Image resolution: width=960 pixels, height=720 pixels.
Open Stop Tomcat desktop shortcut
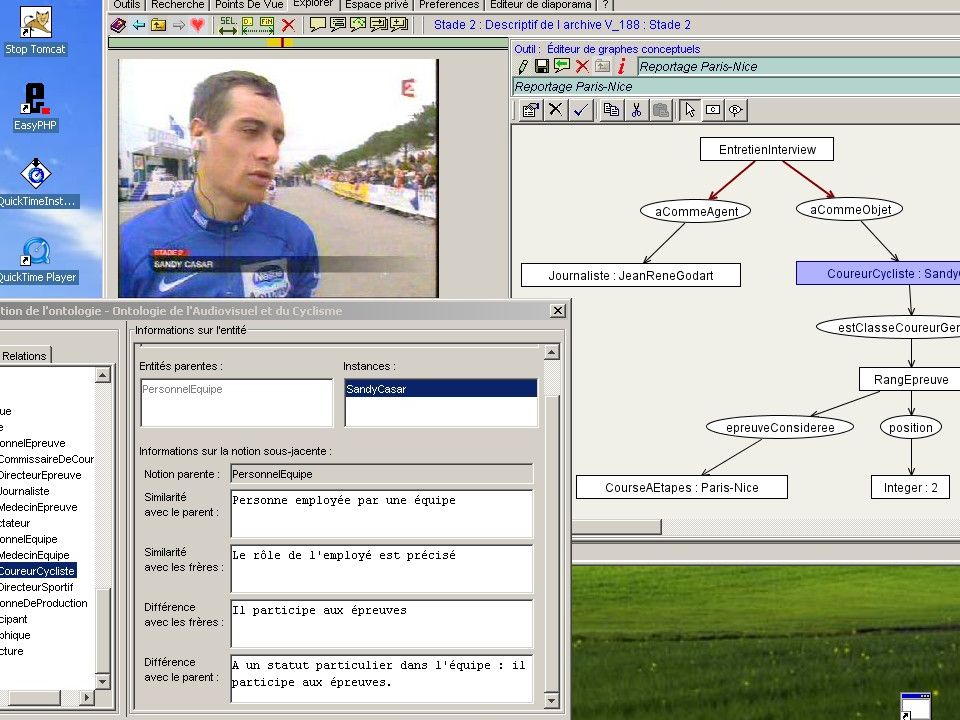[35, 31]
